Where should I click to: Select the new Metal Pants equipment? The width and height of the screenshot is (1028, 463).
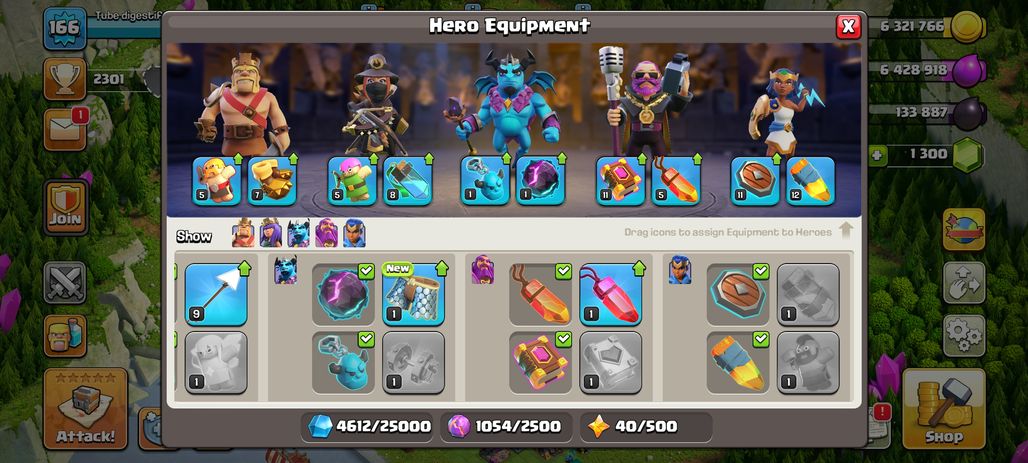(413, 294)
